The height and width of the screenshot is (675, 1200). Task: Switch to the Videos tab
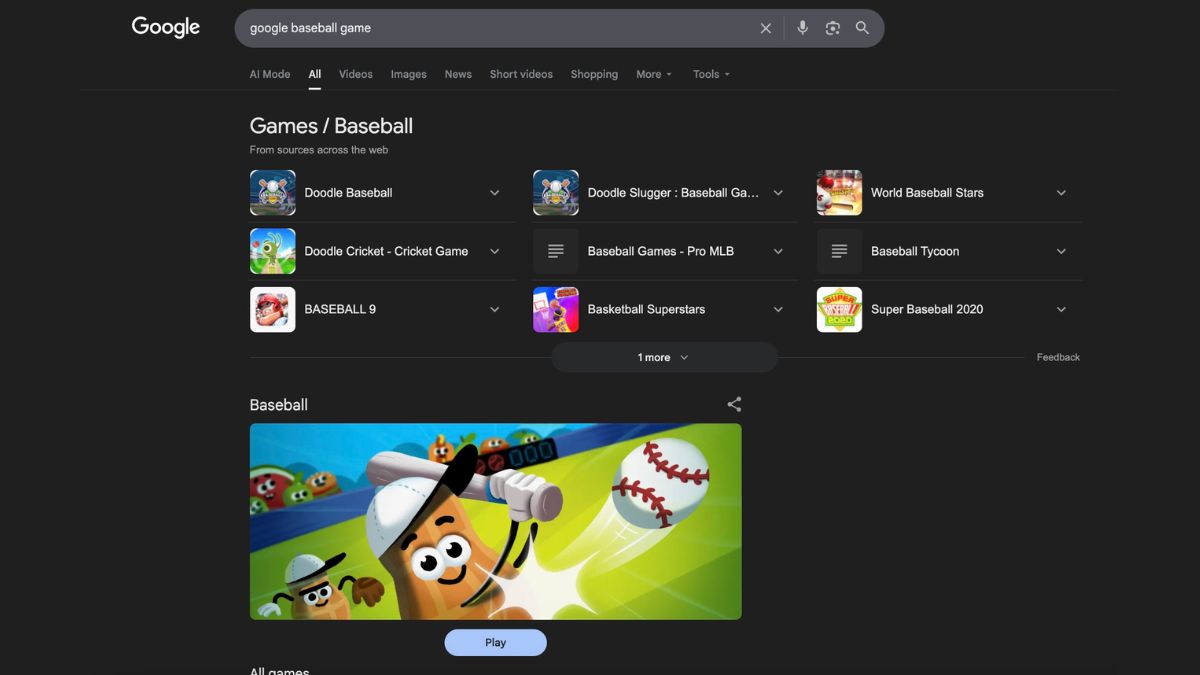(355, 74)
